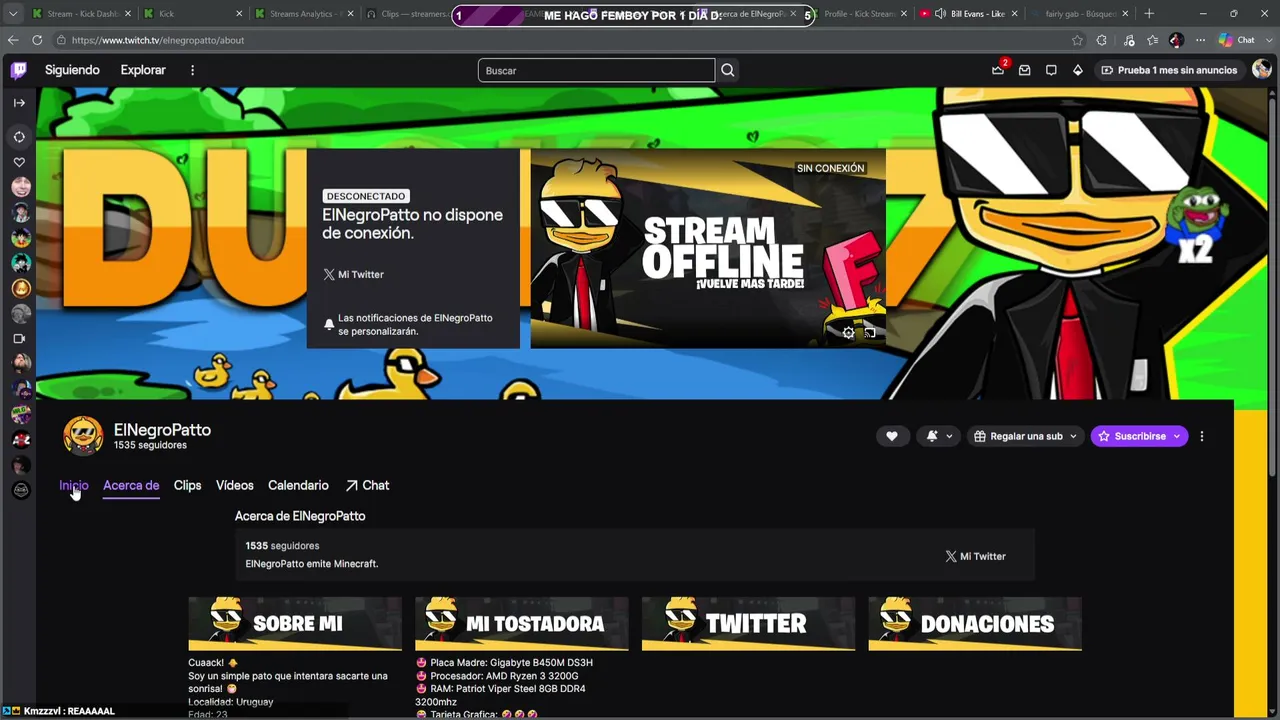Open the Twitch home logo
The image size is (1280, 720).
coord(19,70)
